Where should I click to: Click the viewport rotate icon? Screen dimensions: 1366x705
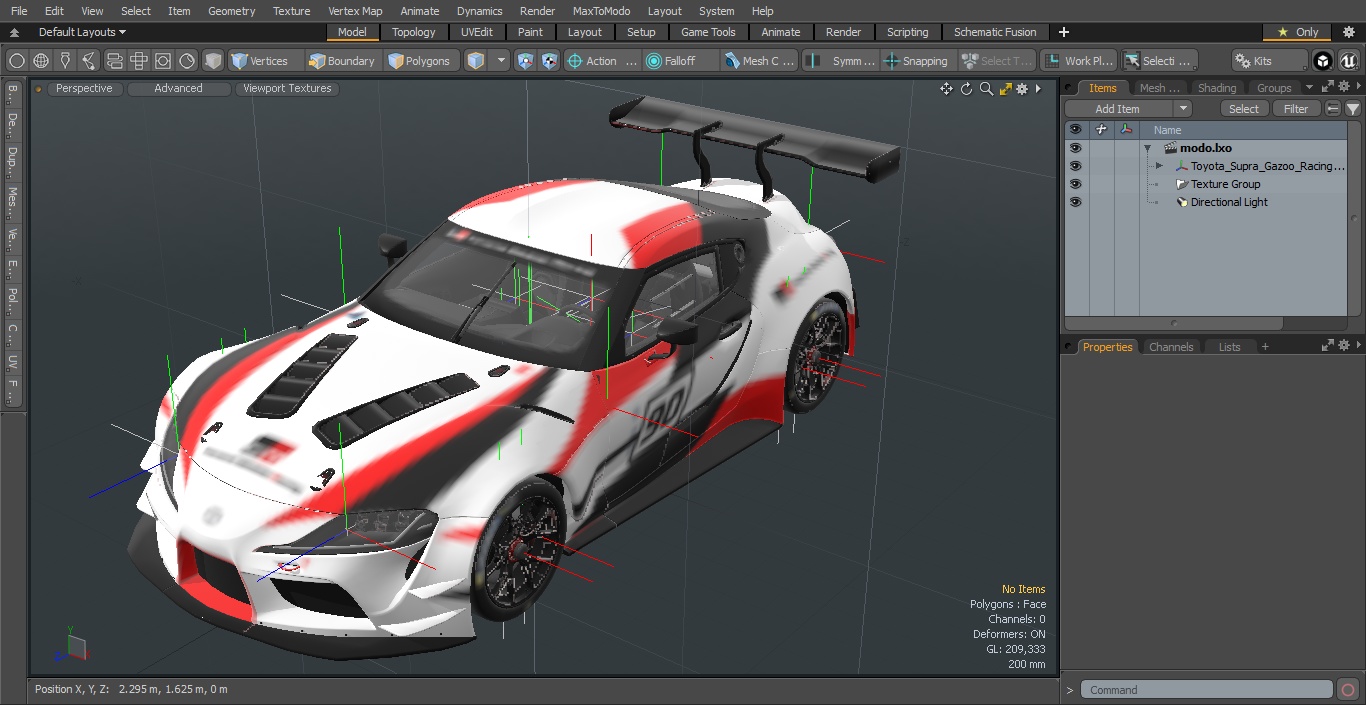(966, 89)
